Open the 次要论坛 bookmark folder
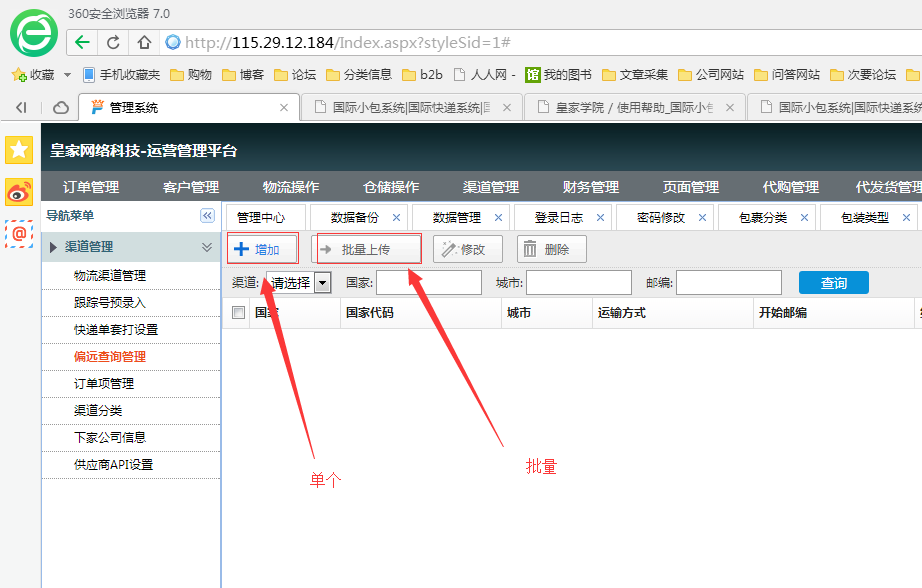The image size is (922, 588). [x=863, y=75]
